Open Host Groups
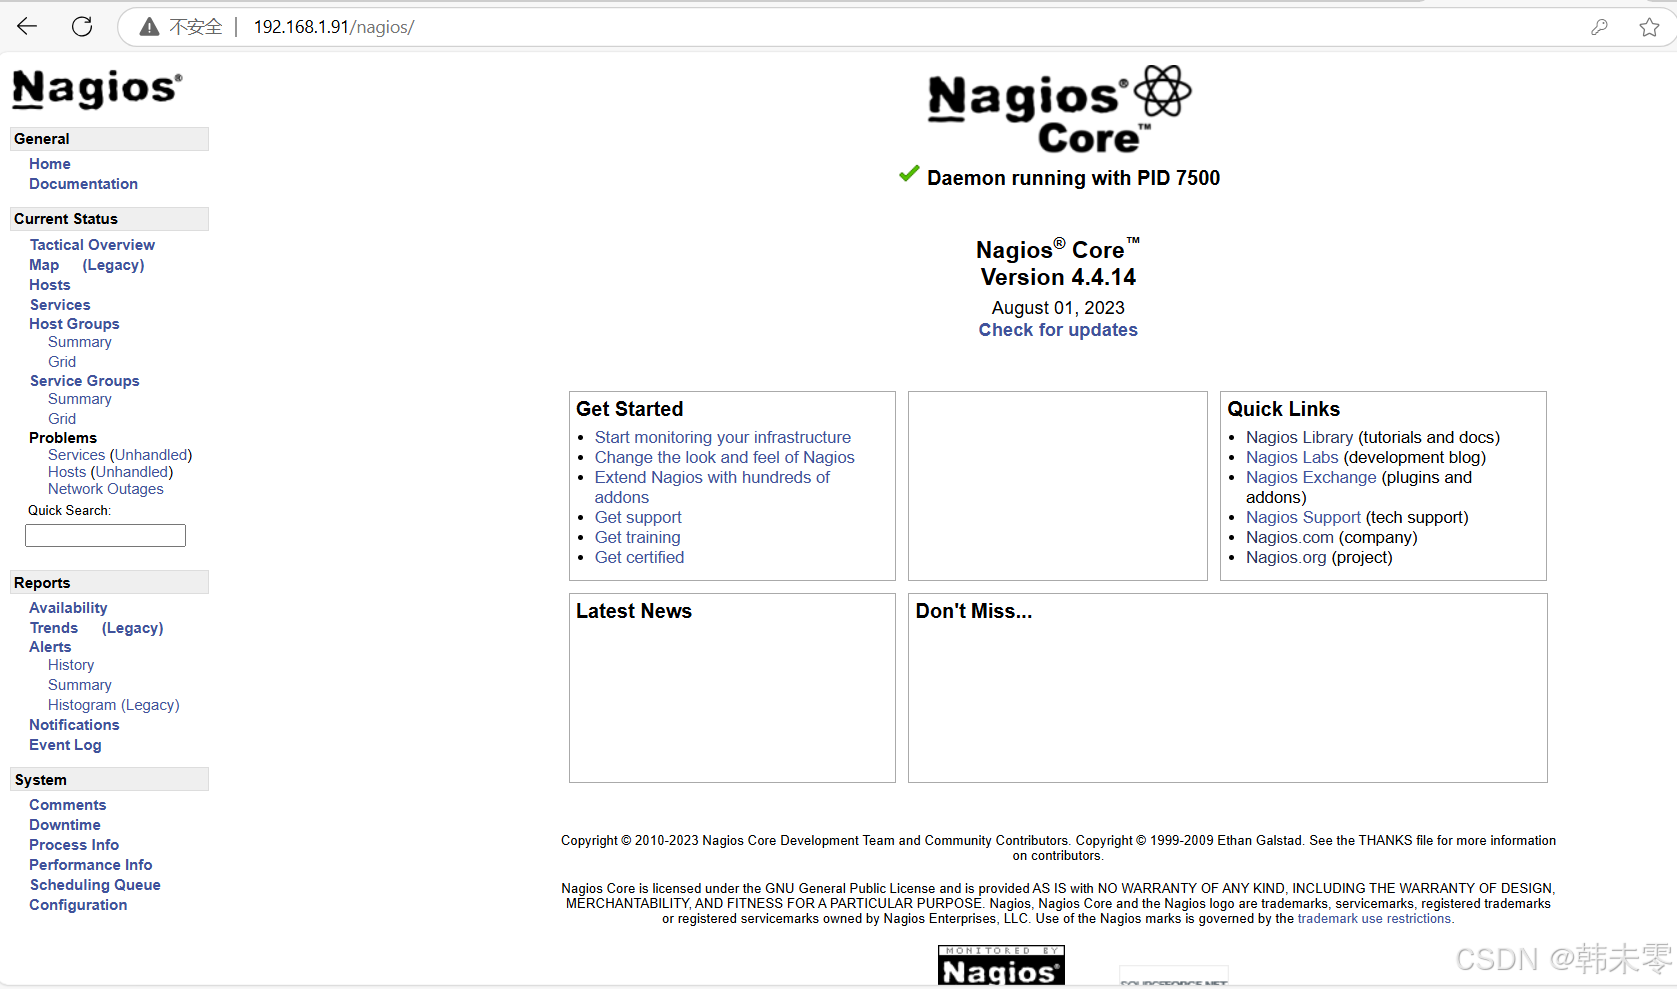Screen dimensions: 1677x989 coord(74,324)
